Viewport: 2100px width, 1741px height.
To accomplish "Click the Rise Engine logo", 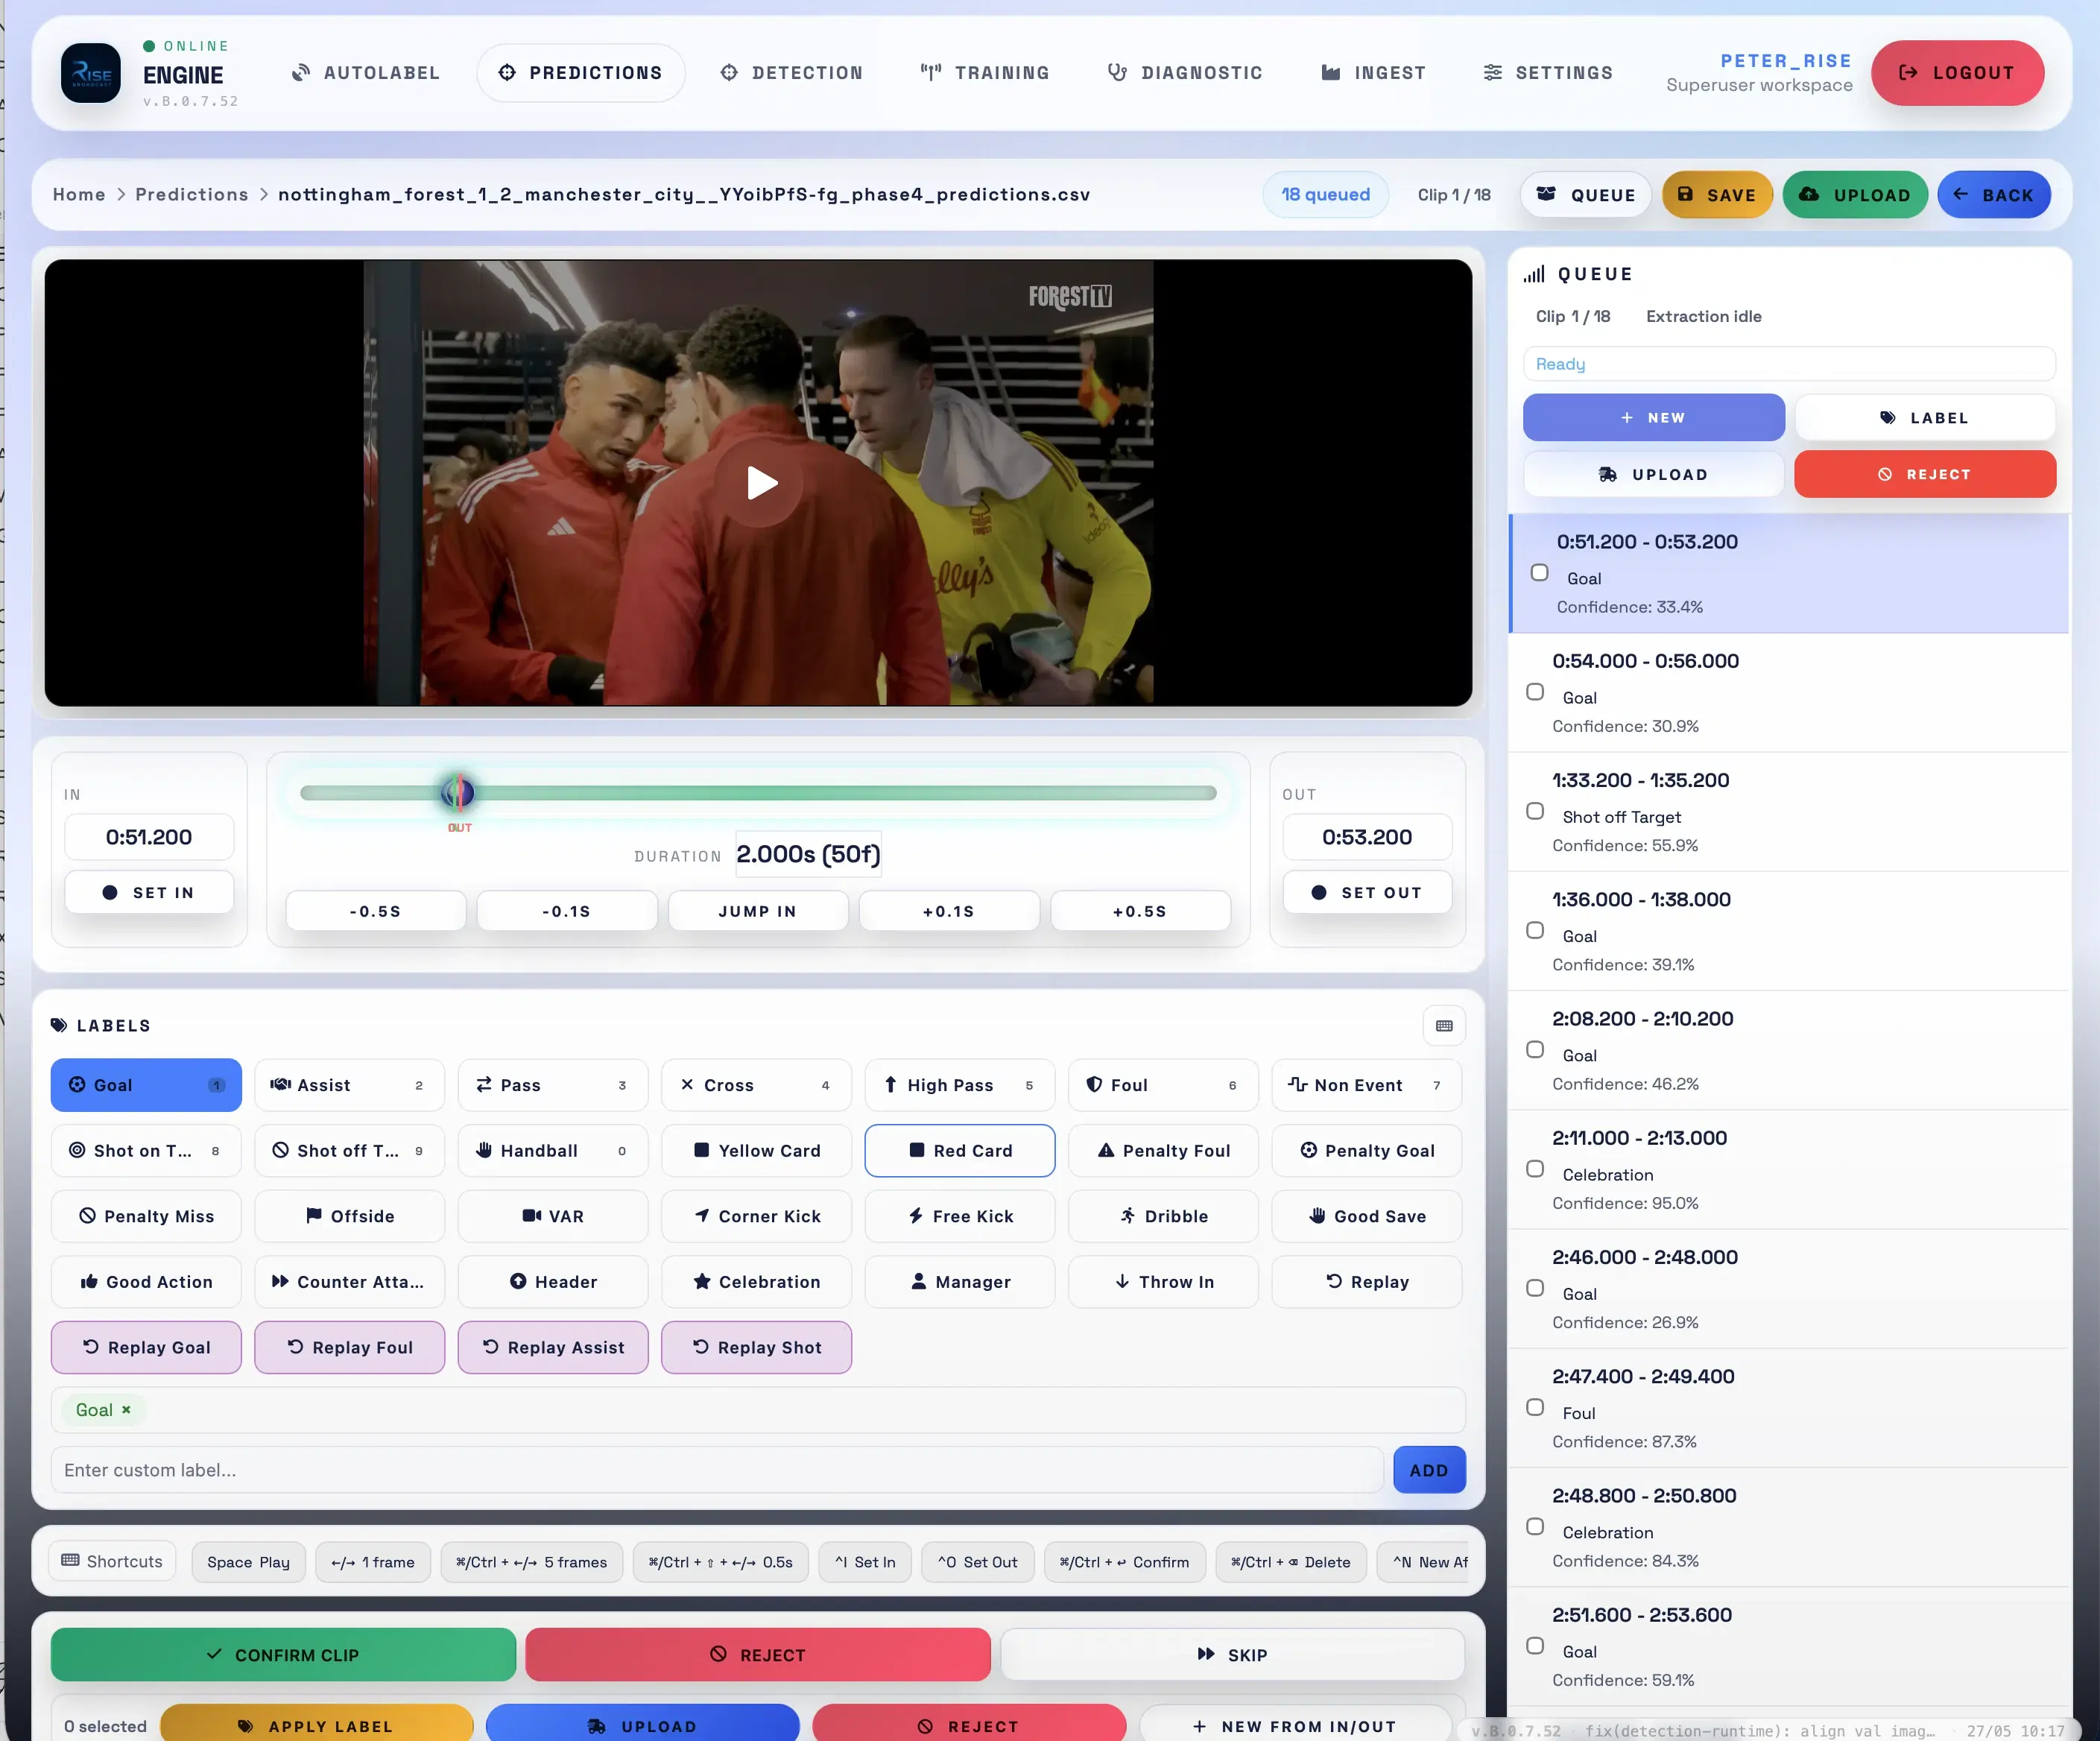I will [x=91, y=73].
